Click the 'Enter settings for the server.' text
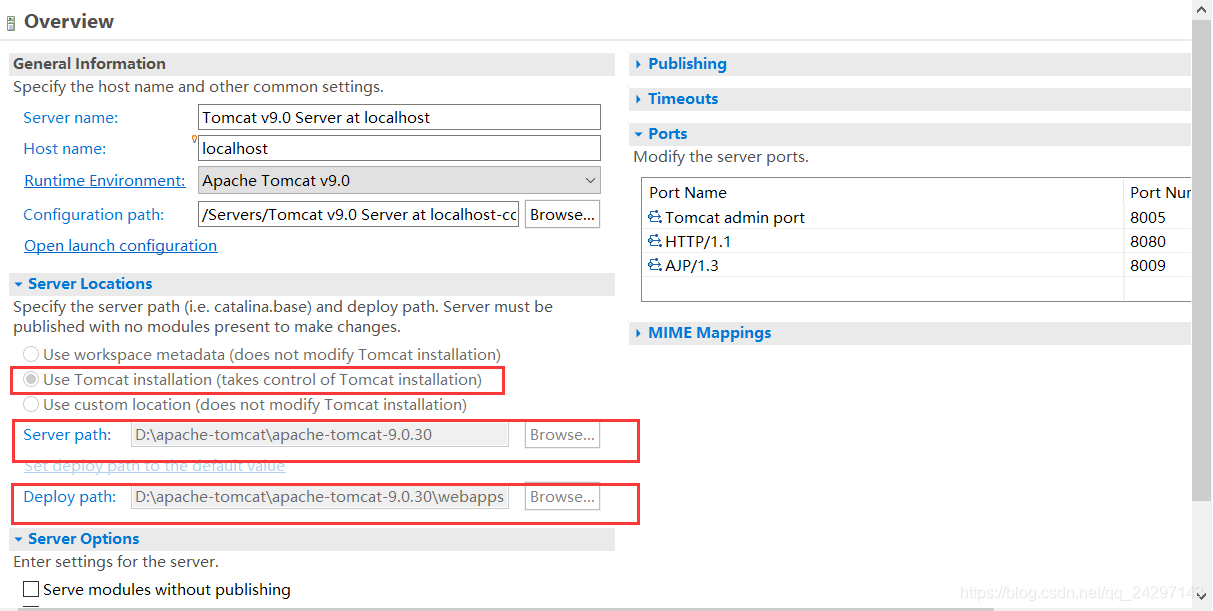The width and height of the screenshot is (1213, 611). [116, 562]
